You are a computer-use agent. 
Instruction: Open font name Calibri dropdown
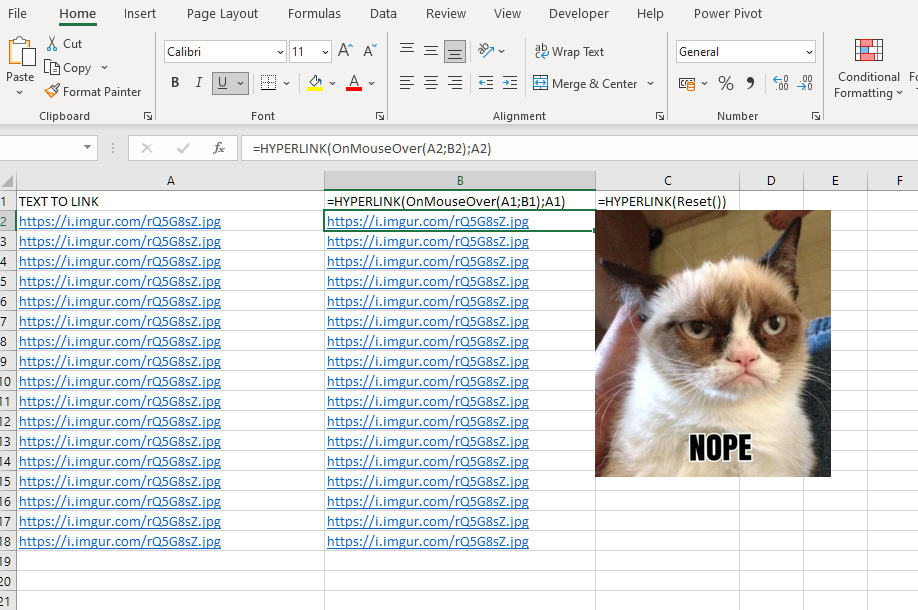point(280,52)
